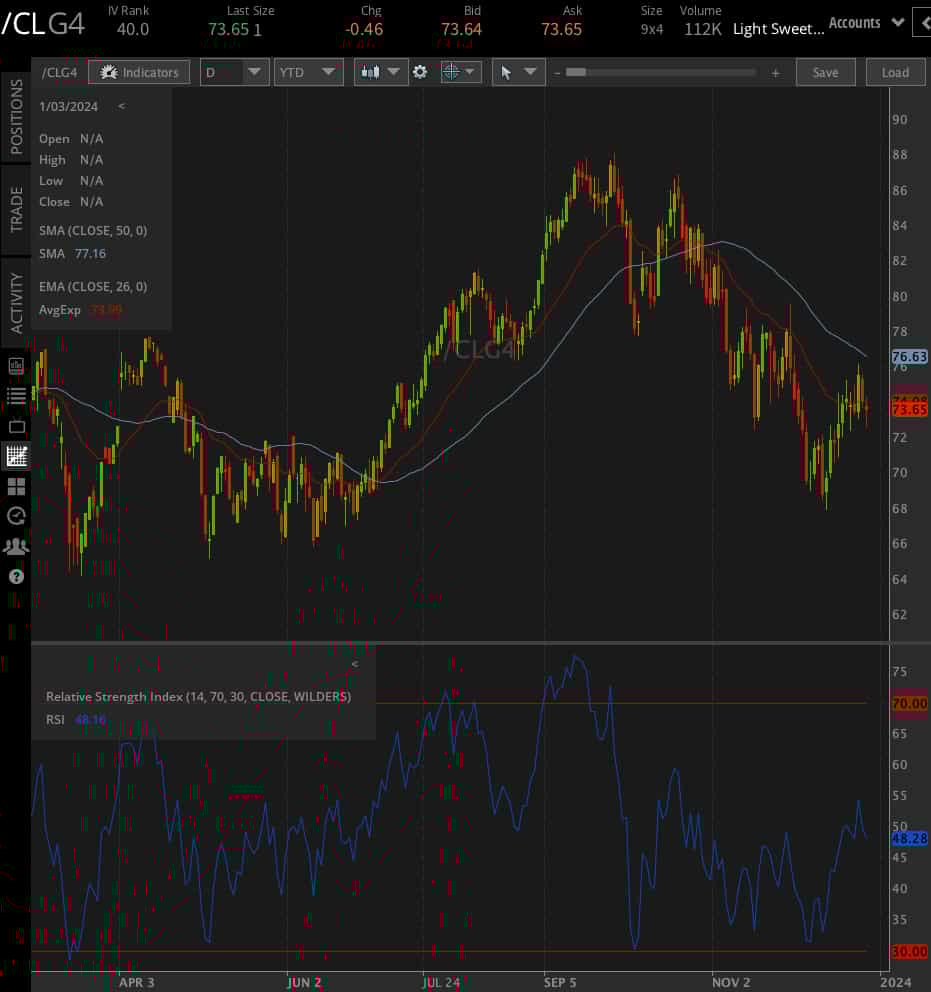Image resolution: width=931 pixels, height=992 pixels.
Task: Open help with the question mark icon
Action: pyautogui.click(x=15, y=576)
